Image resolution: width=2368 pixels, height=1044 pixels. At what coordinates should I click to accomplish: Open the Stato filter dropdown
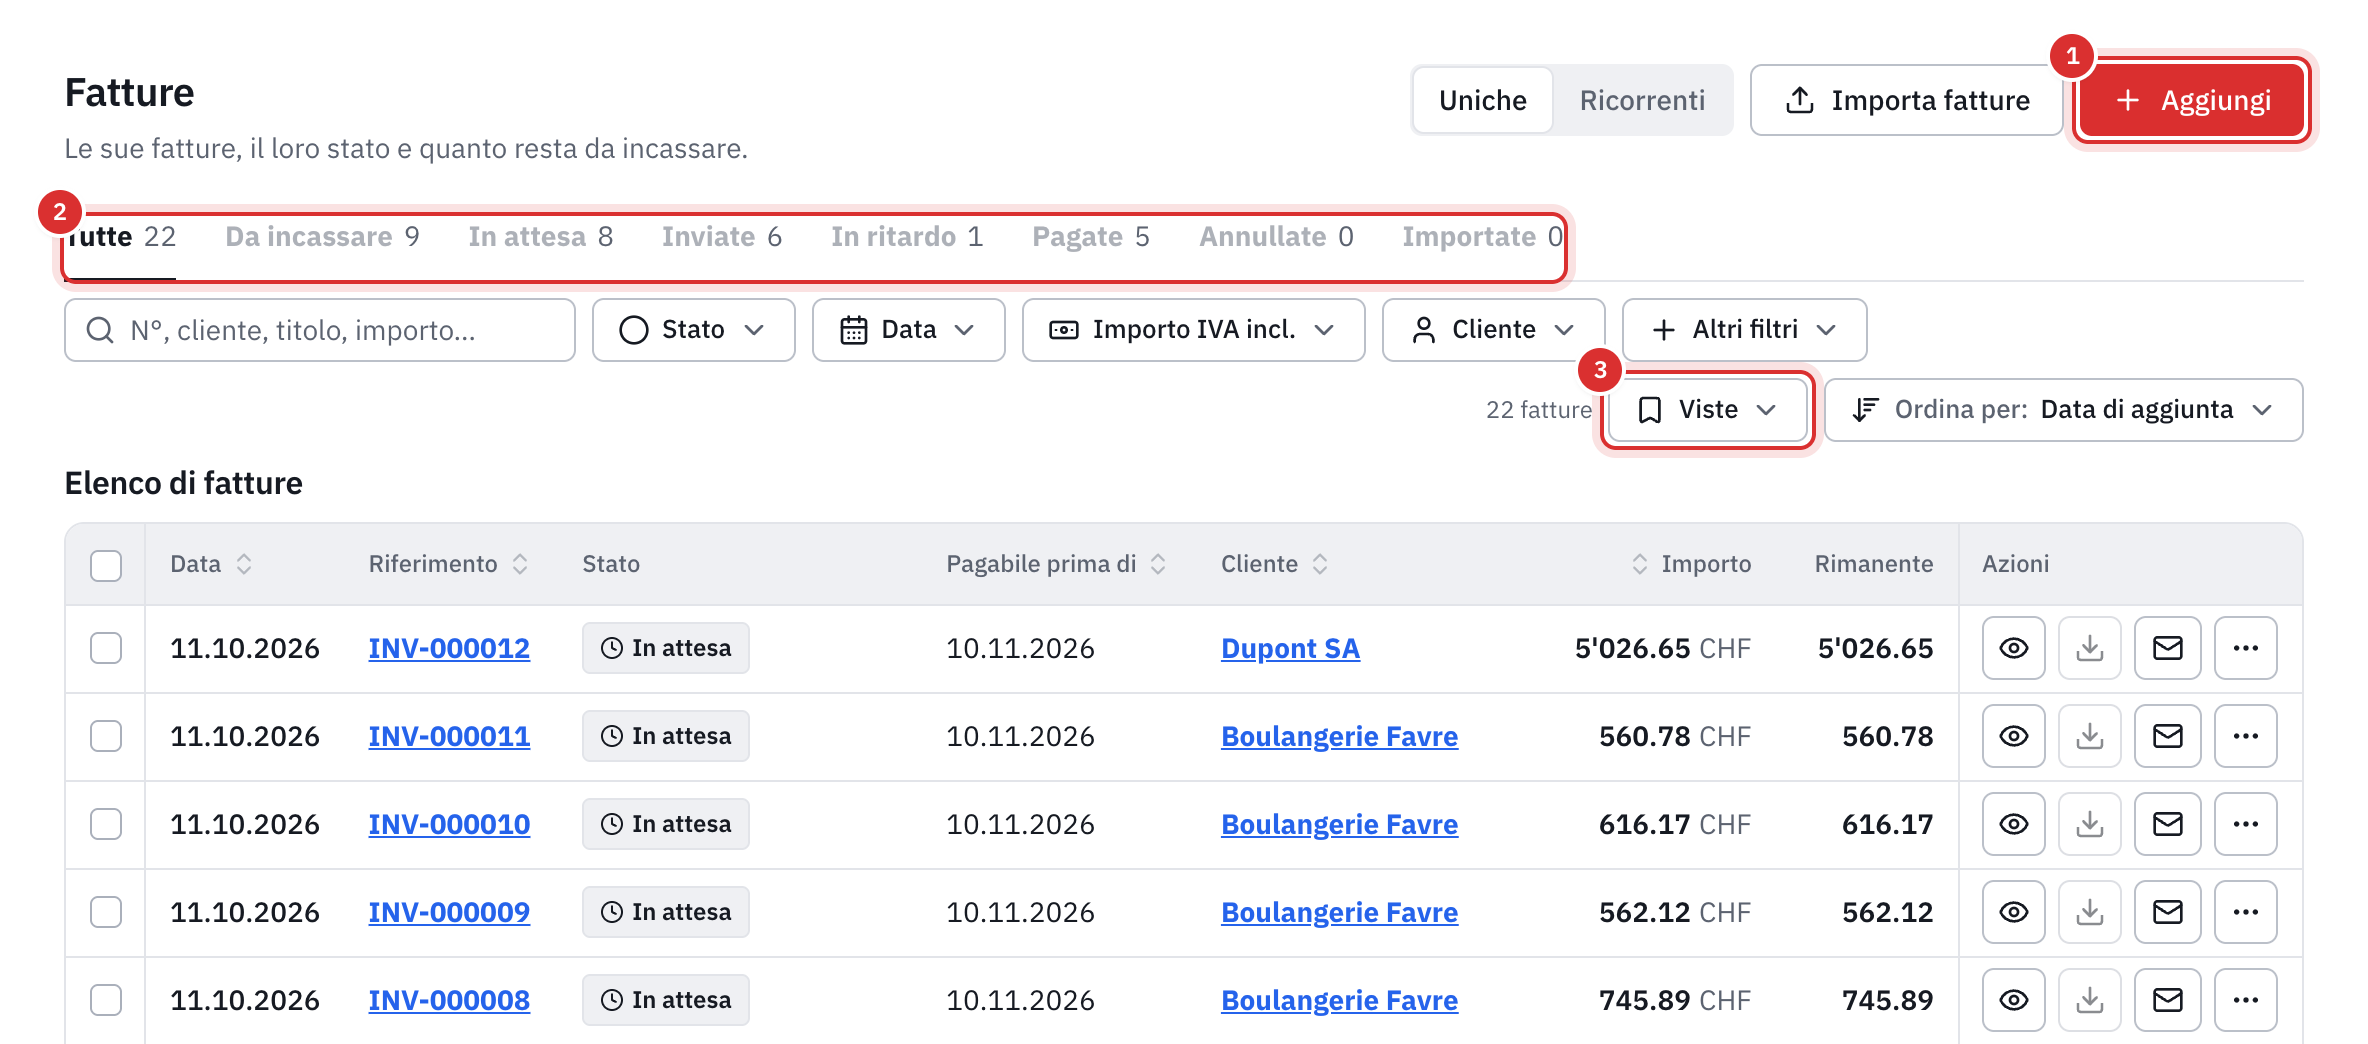tap(693, 330)
